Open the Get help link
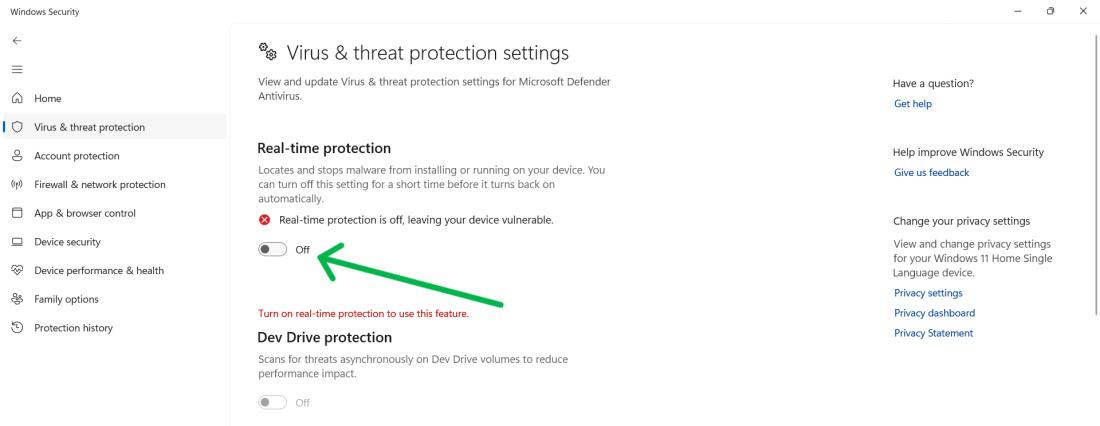The image size is (1100, 426). tap(913, 102)
